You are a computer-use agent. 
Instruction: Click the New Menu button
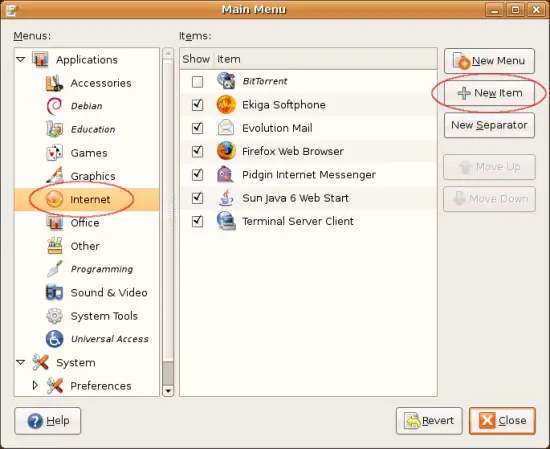pyautogui.click(x=489, y=61)
